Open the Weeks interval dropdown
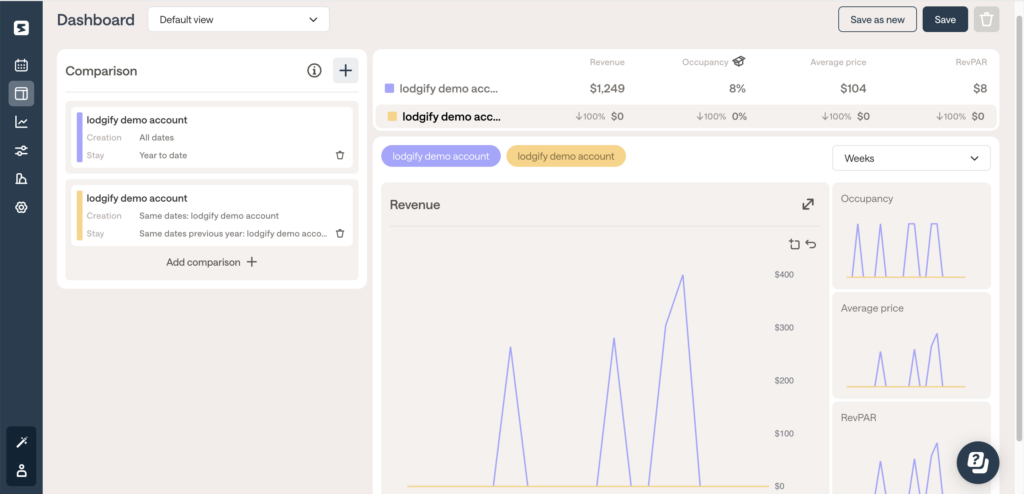Viewport: 1024px width, 494px height. point(911,158)
